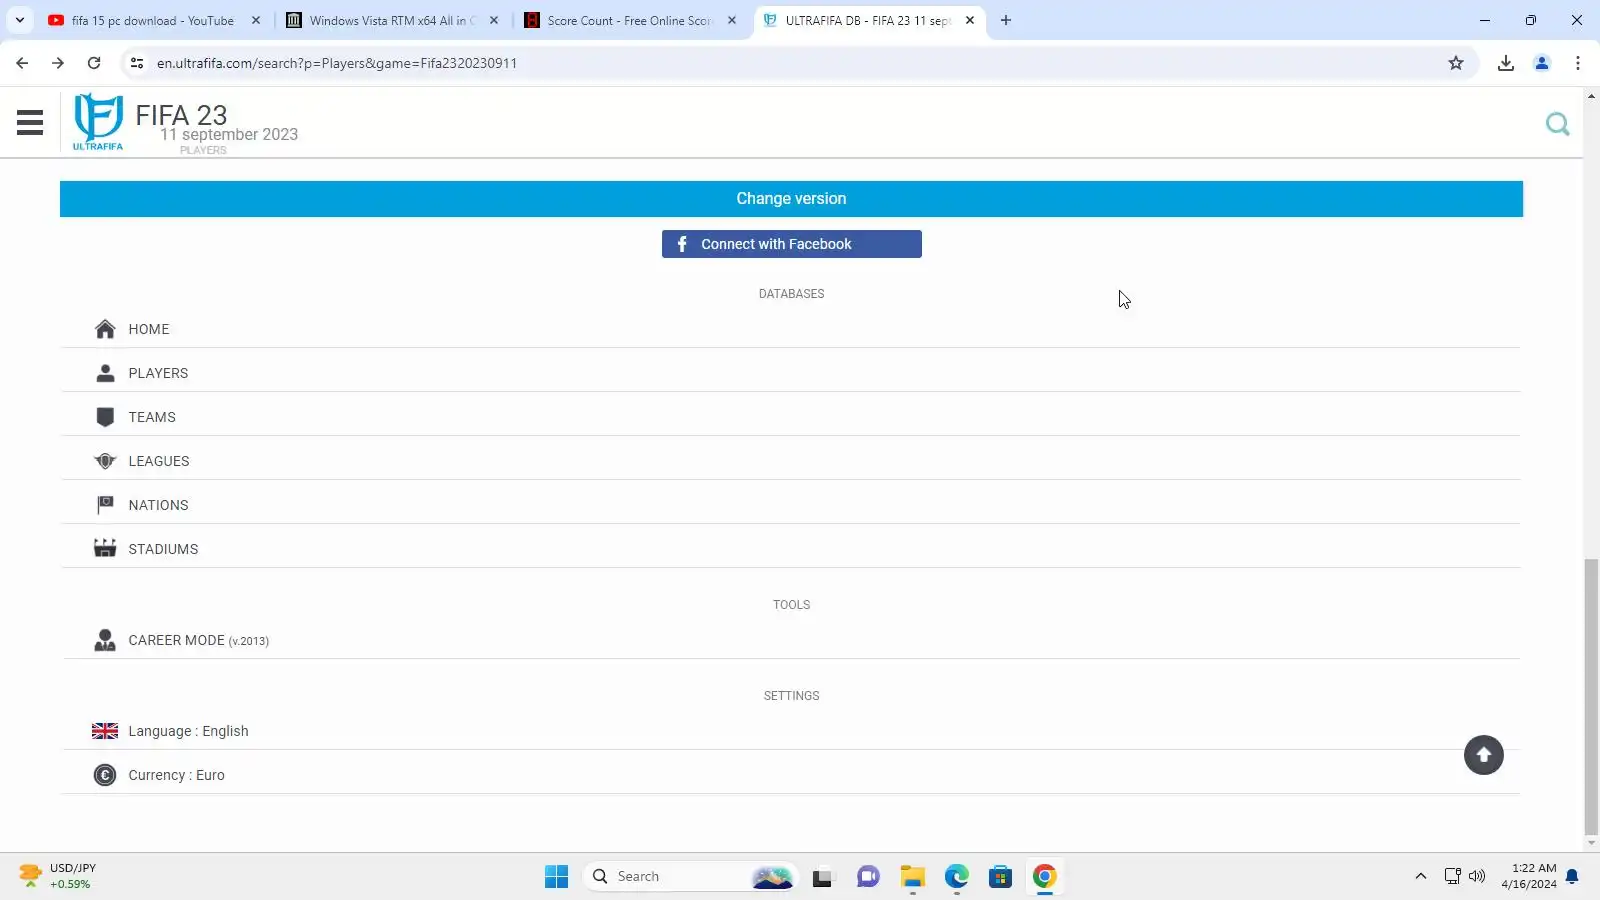Open the STADIUMS menu item
Image resolution: width=1600 pixels, height=900 pixels.
pos(790,549)
